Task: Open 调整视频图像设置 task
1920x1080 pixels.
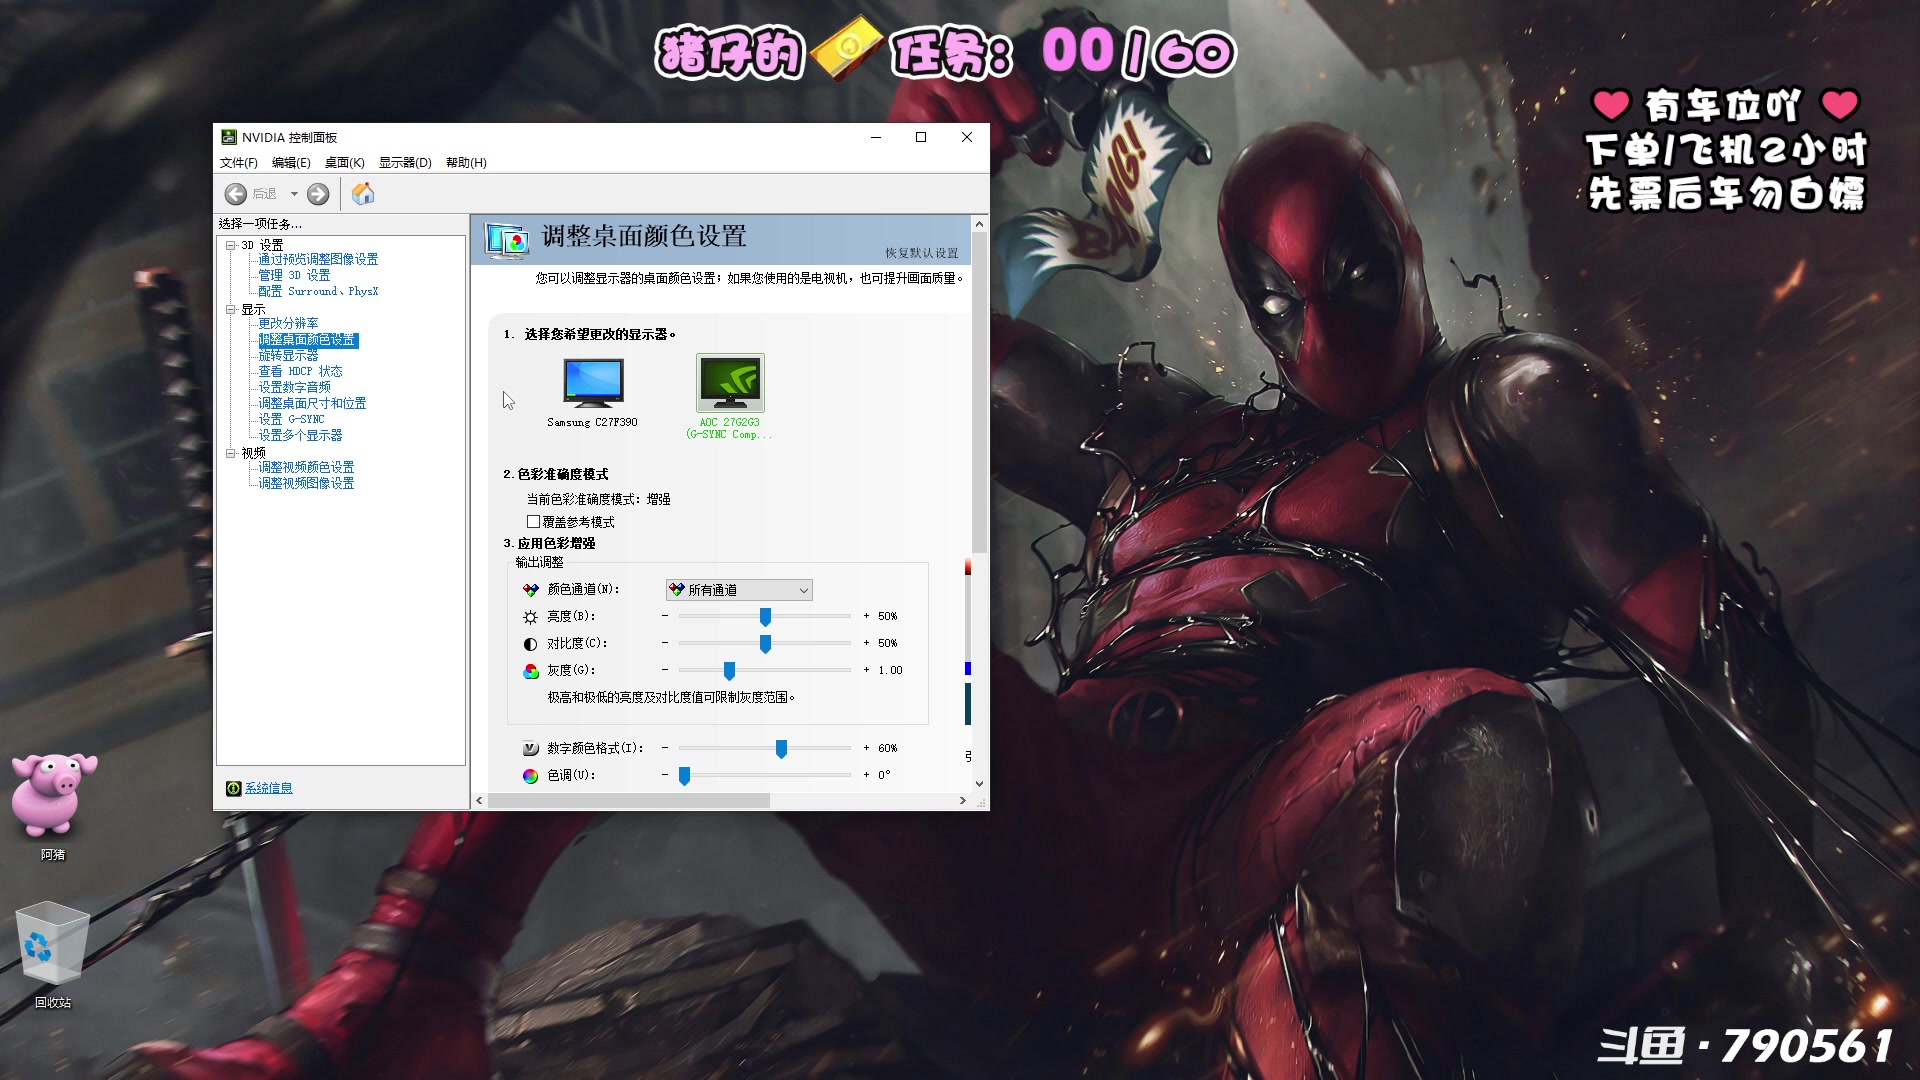Action: [306, 483]
